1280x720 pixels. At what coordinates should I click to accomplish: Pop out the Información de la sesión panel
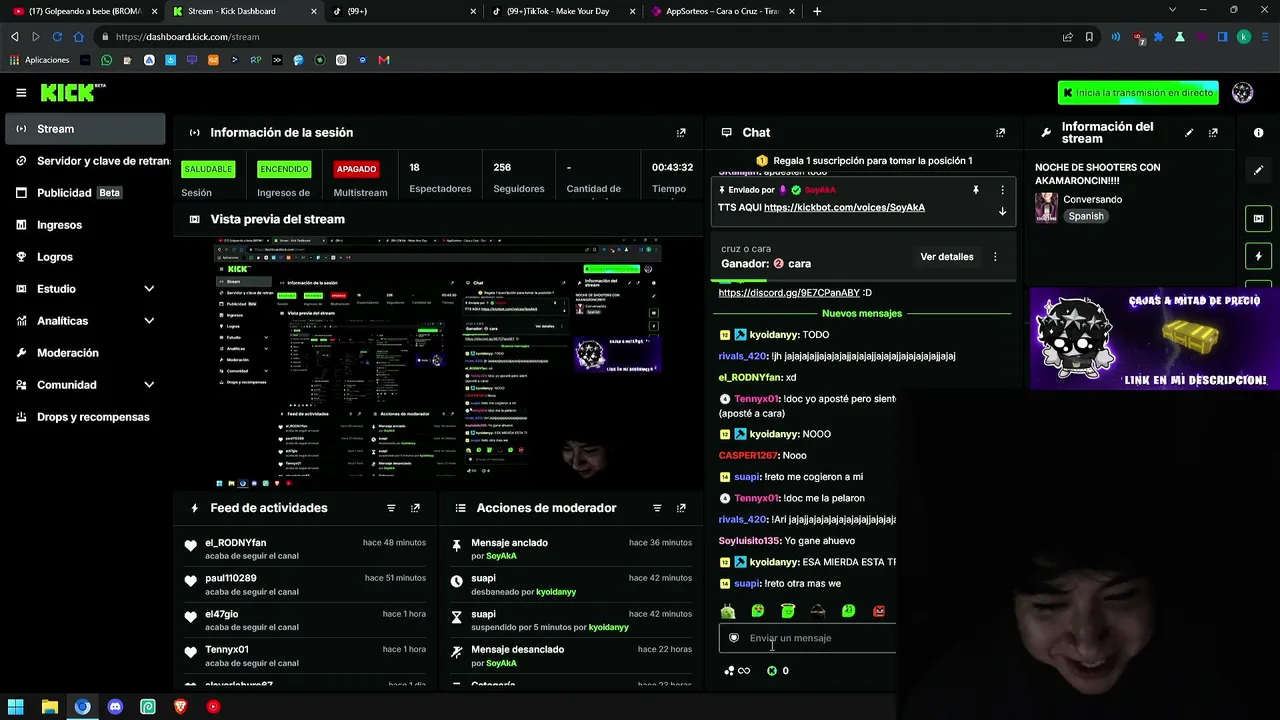coord(681,132)
